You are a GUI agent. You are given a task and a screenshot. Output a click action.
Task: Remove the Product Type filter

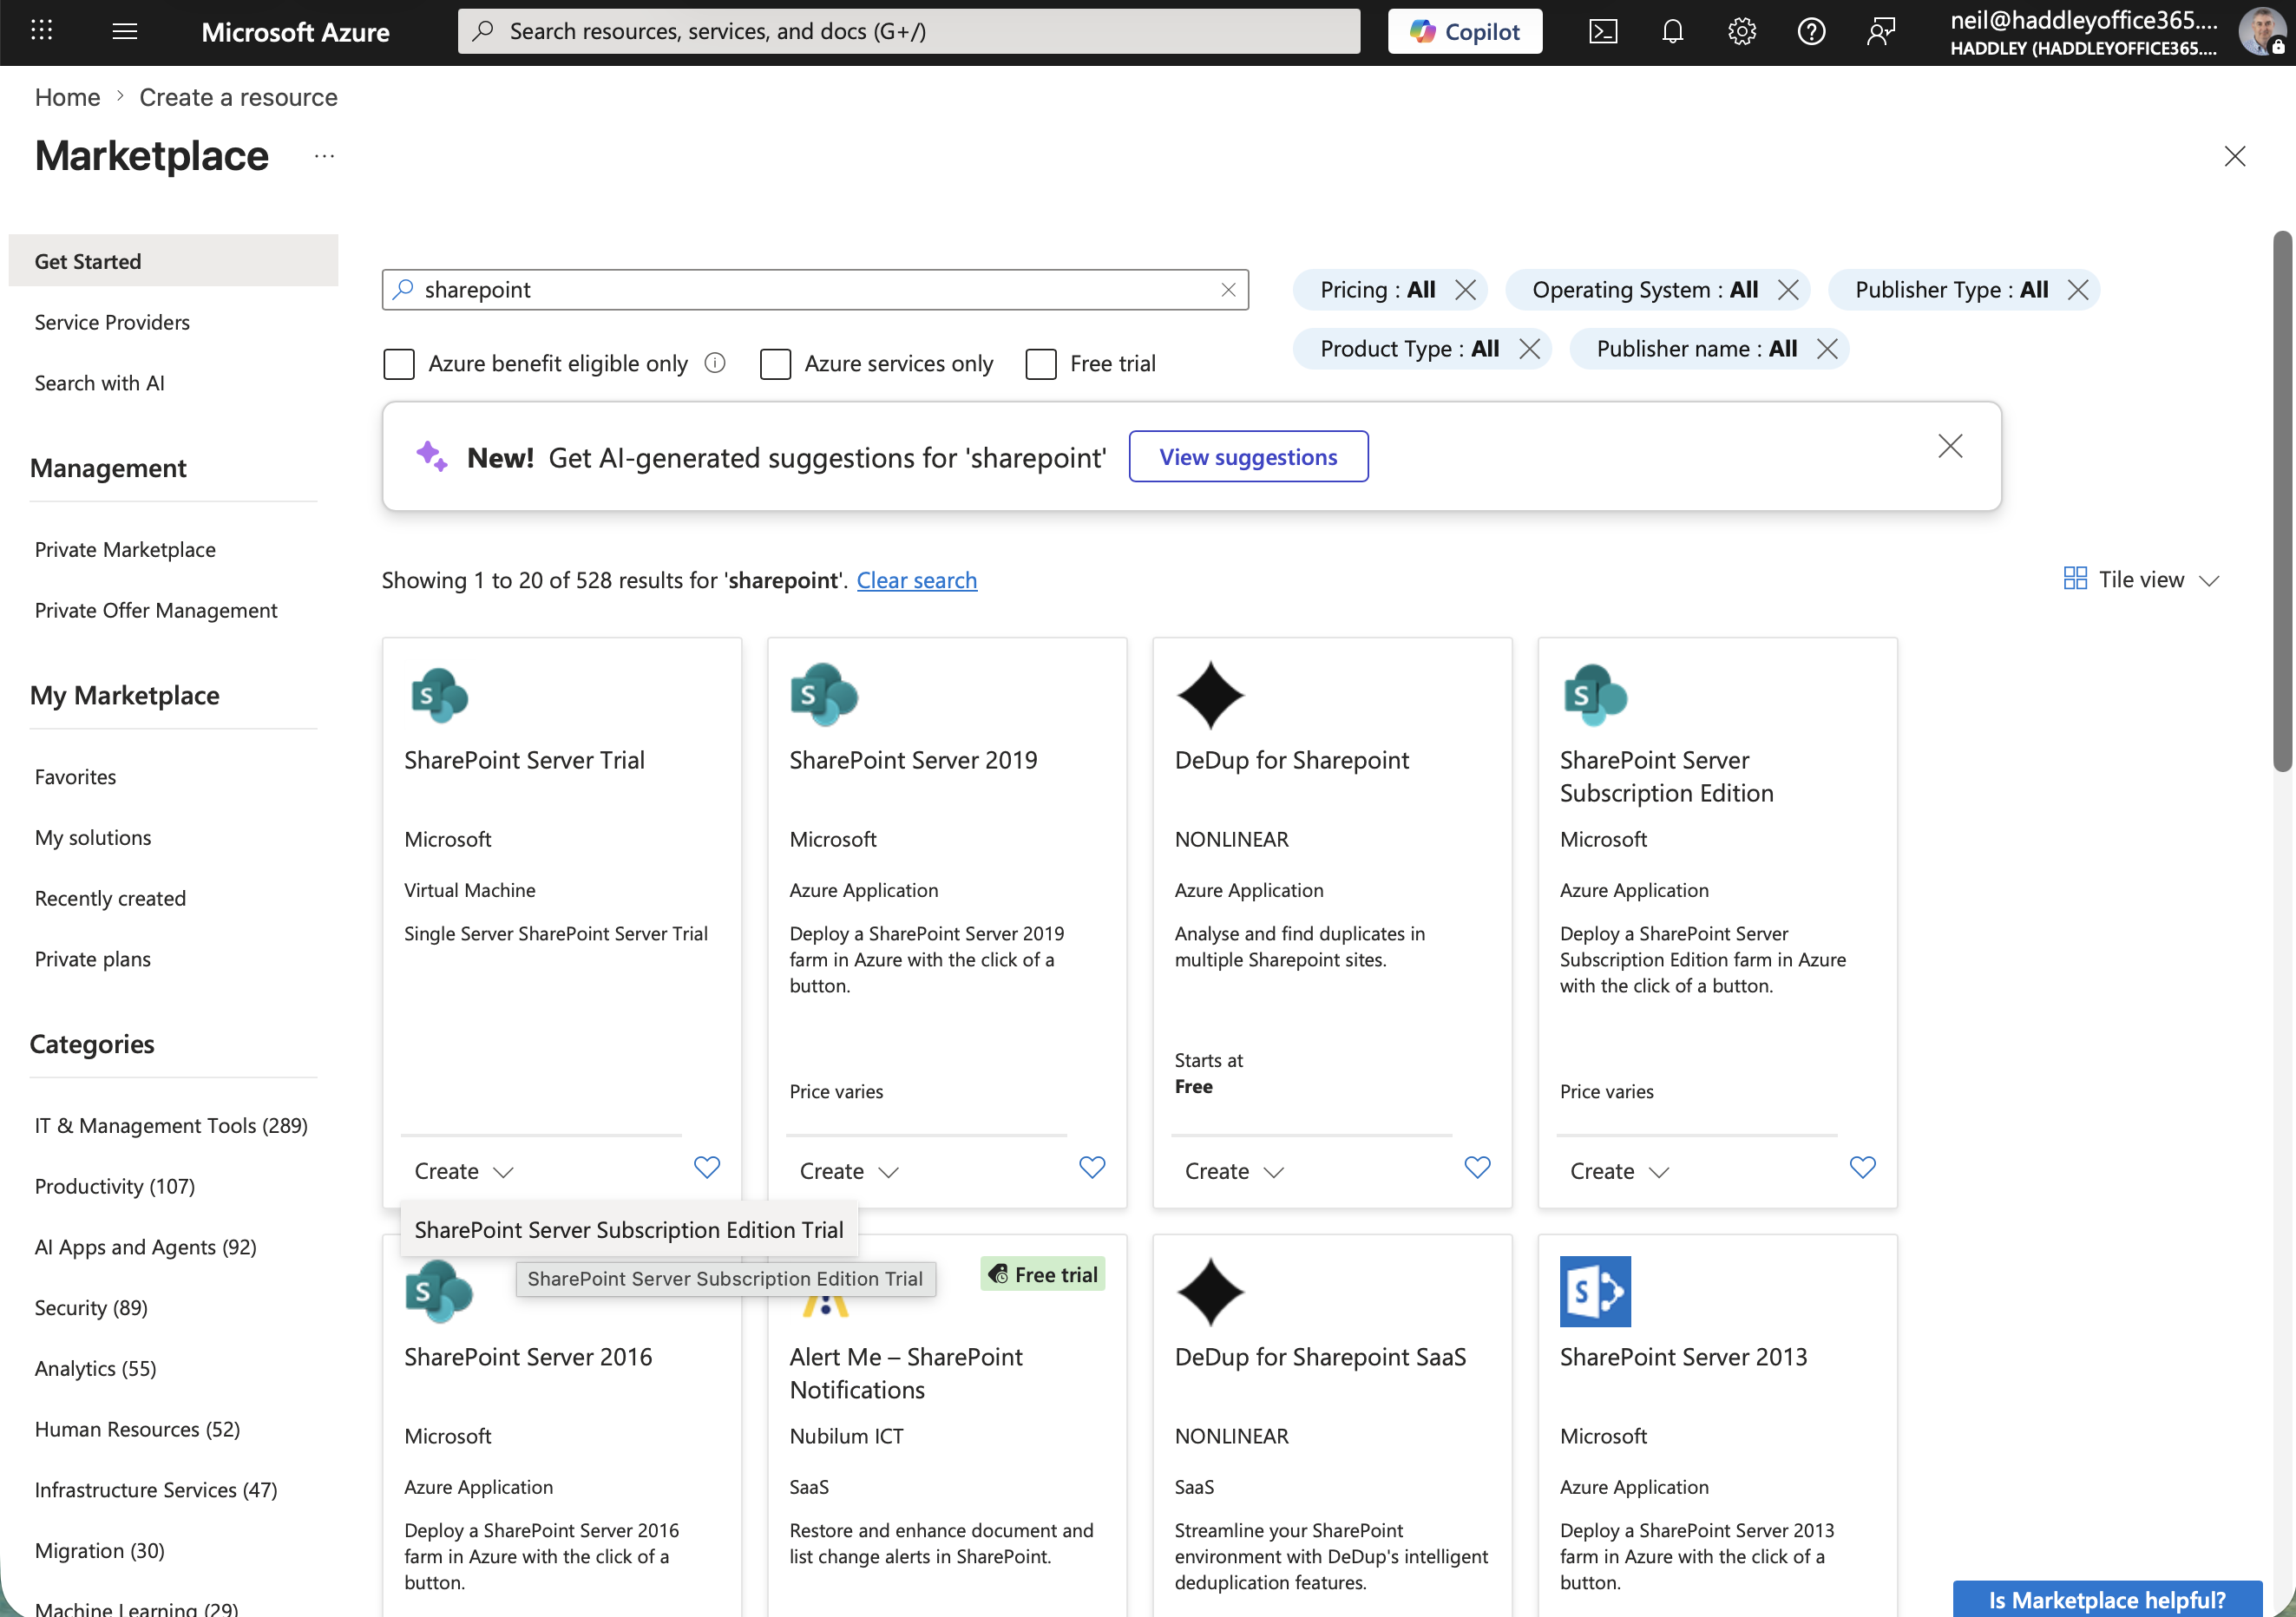pyautogui.click(x=1529, y=349)
